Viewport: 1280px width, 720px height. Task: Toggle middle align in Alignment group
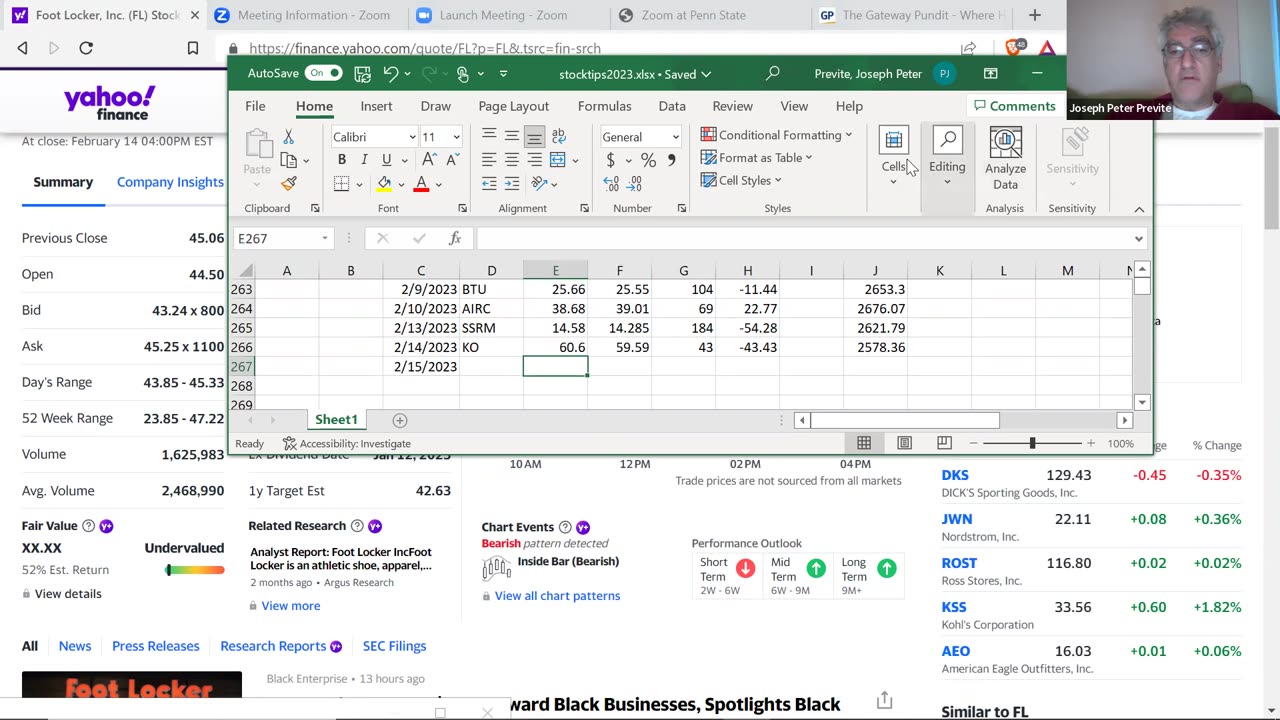[x=512, y=137]
